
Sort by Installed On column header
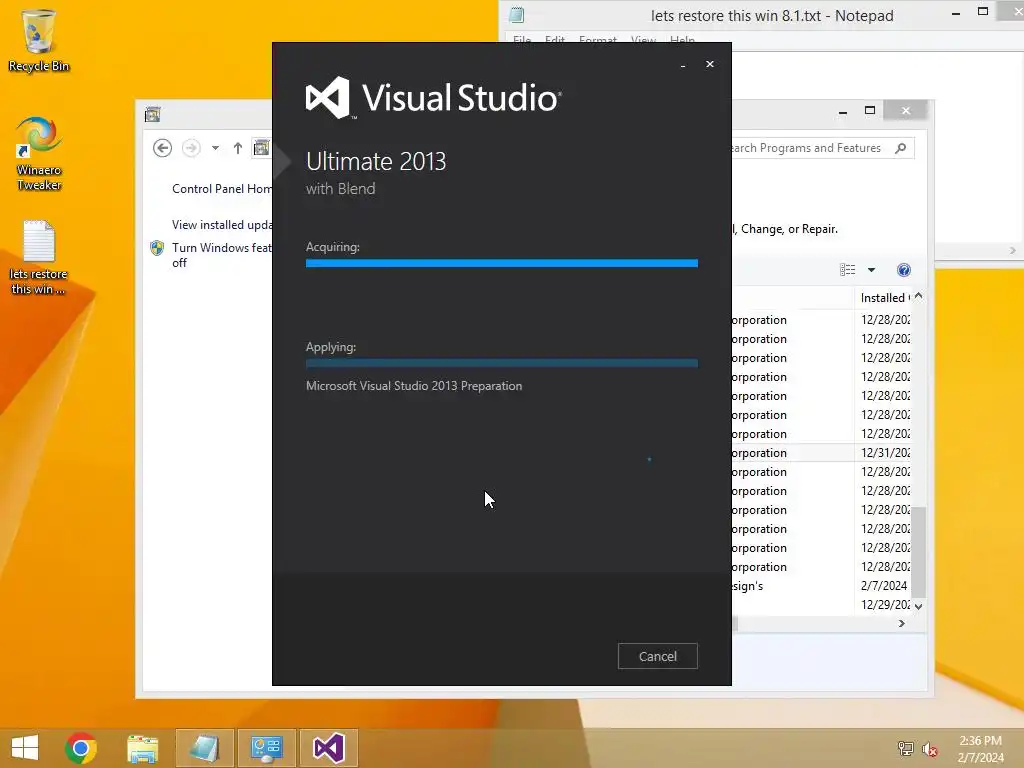coord(883,298)
